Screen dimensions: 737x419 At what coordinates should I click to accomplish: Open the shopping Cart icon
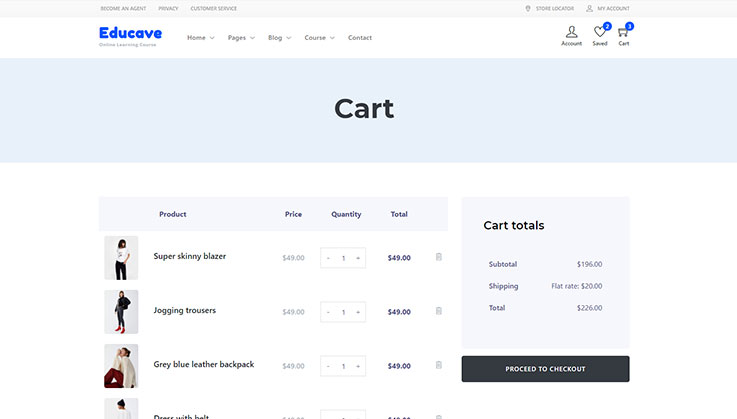[623, 33]
